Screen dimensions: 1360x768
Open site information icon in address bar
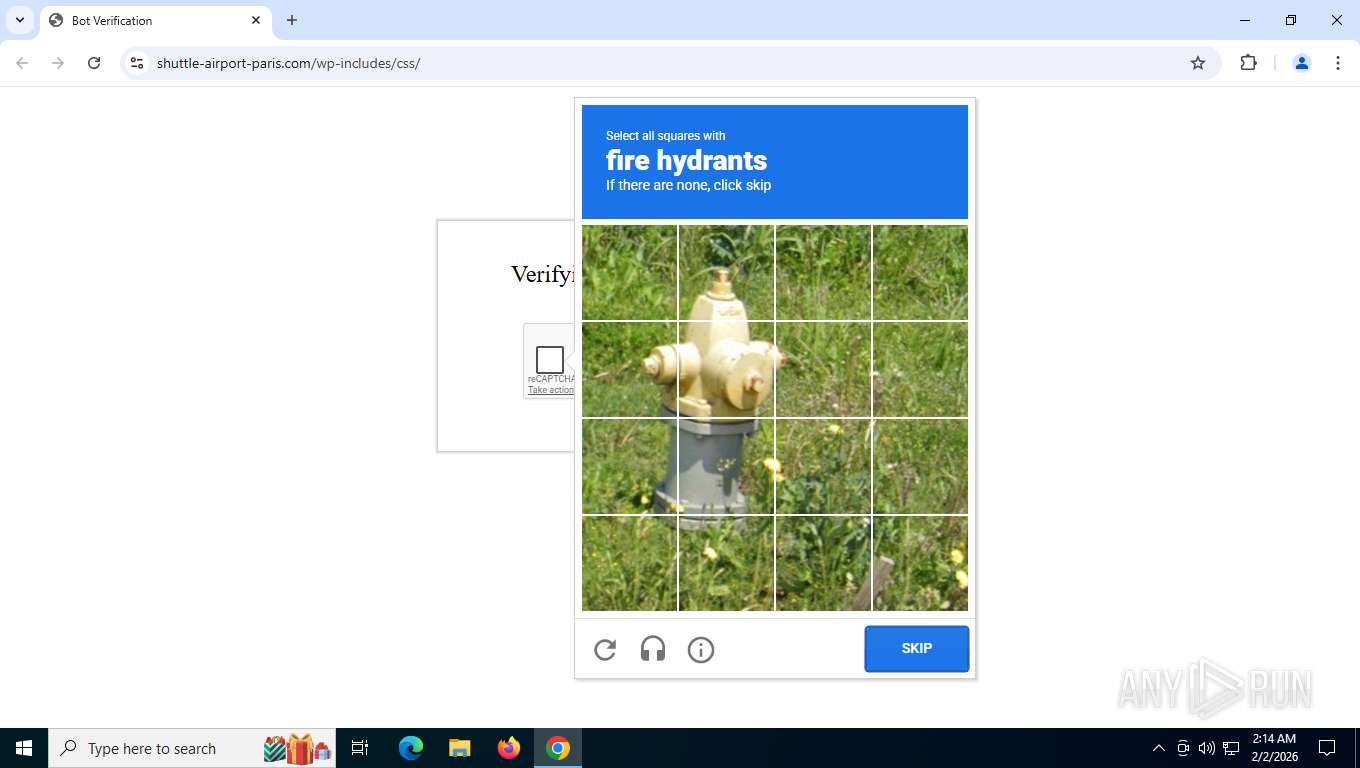[137, 63]
